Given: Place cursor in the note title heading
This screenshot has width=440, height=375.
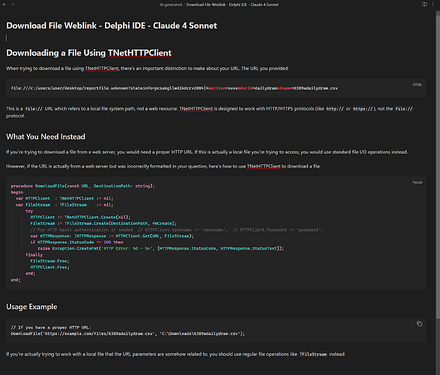Looking at the screenshot, I should (111, 26).
